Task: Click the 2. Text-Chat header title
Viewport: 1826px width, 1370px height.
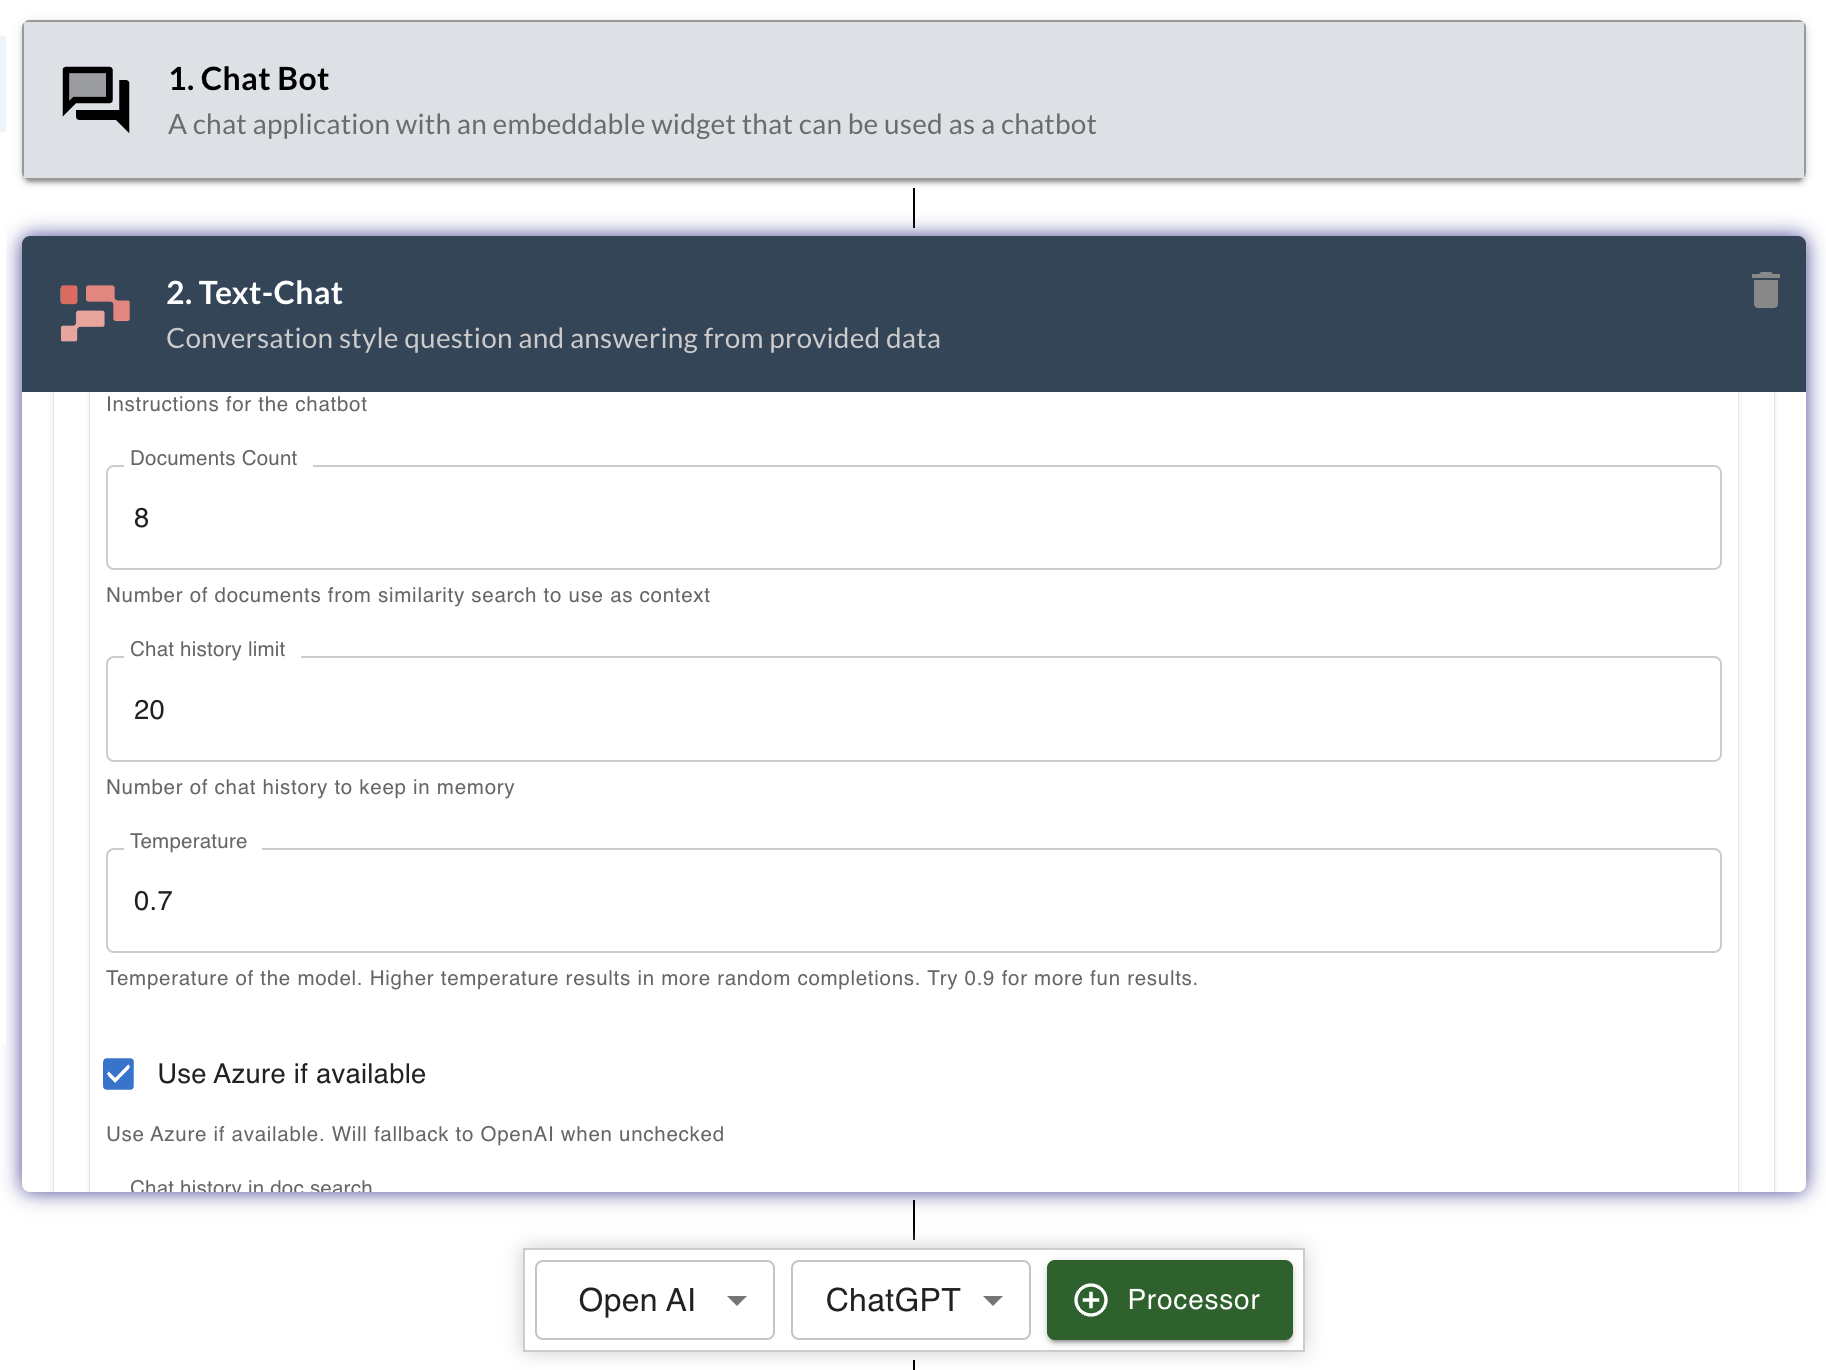Action: pos(254,293)
